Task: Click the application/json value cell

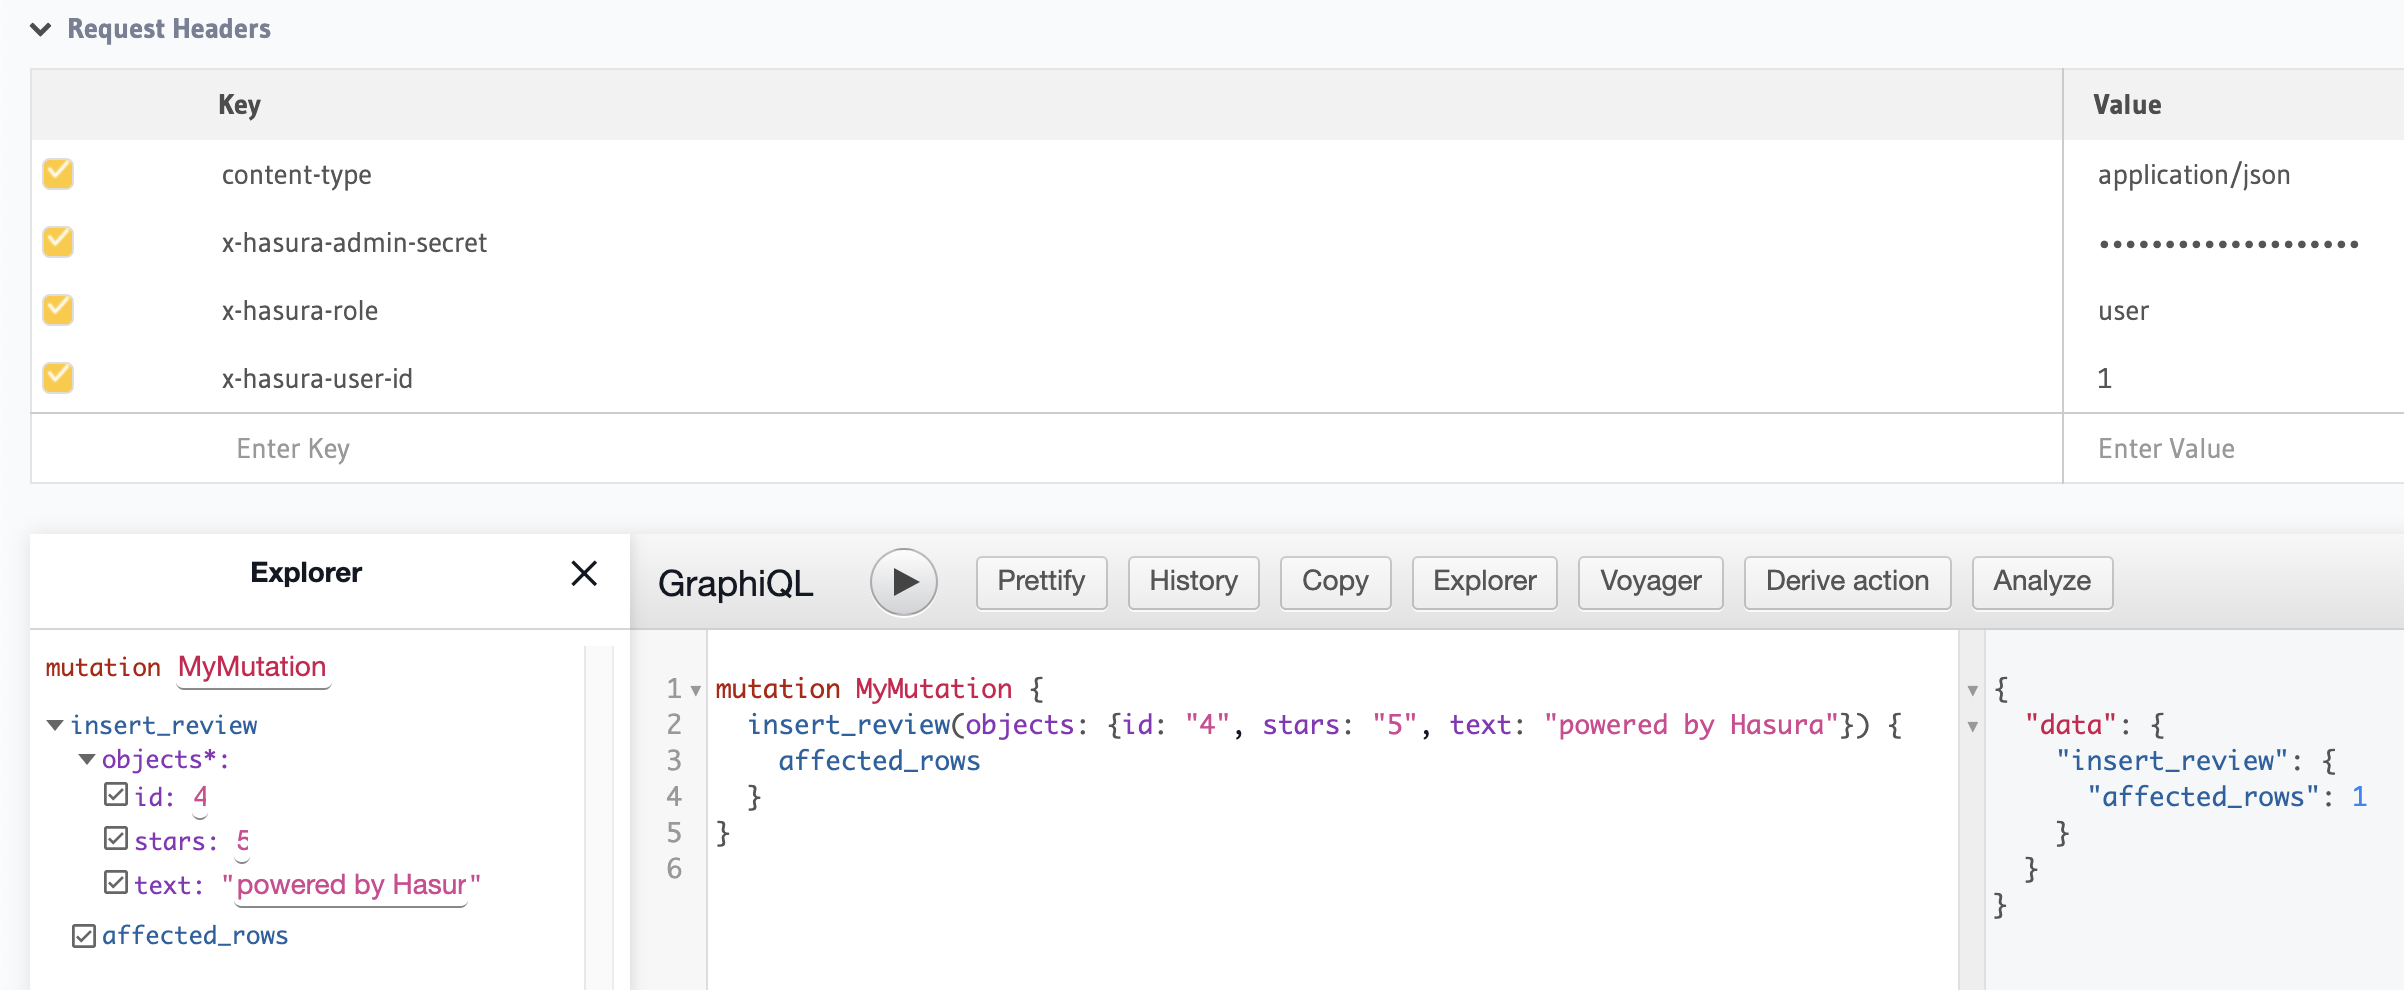Action: 2194,175
